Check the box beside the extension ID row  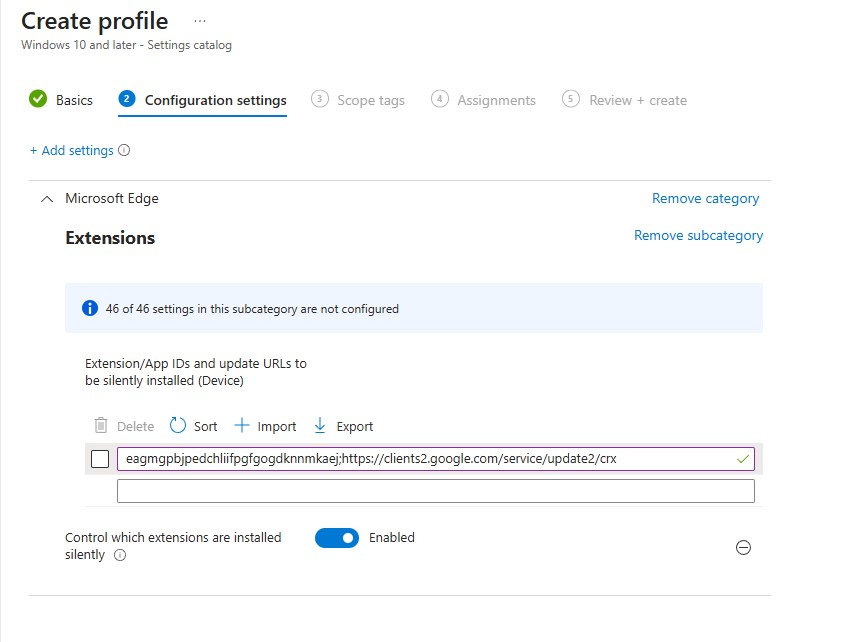[100, 459]
